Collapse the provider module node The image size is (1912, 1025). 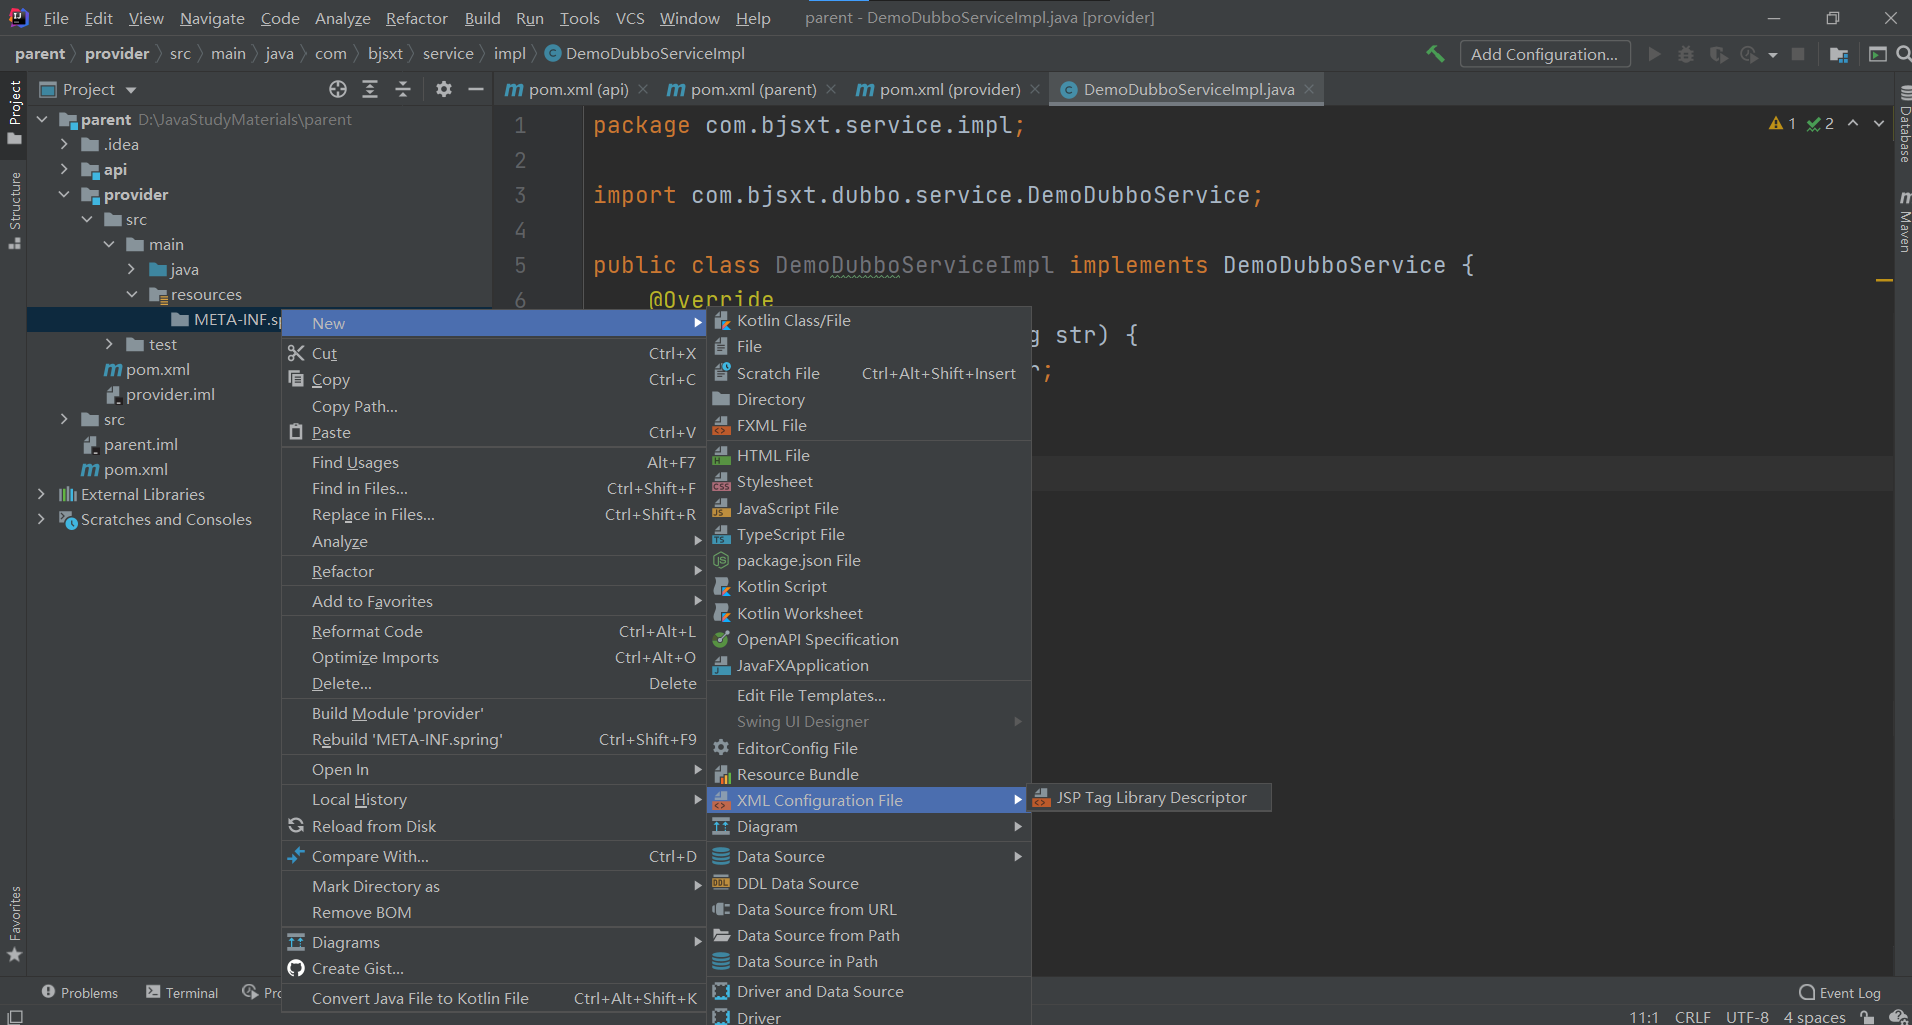tap(64, 194)
